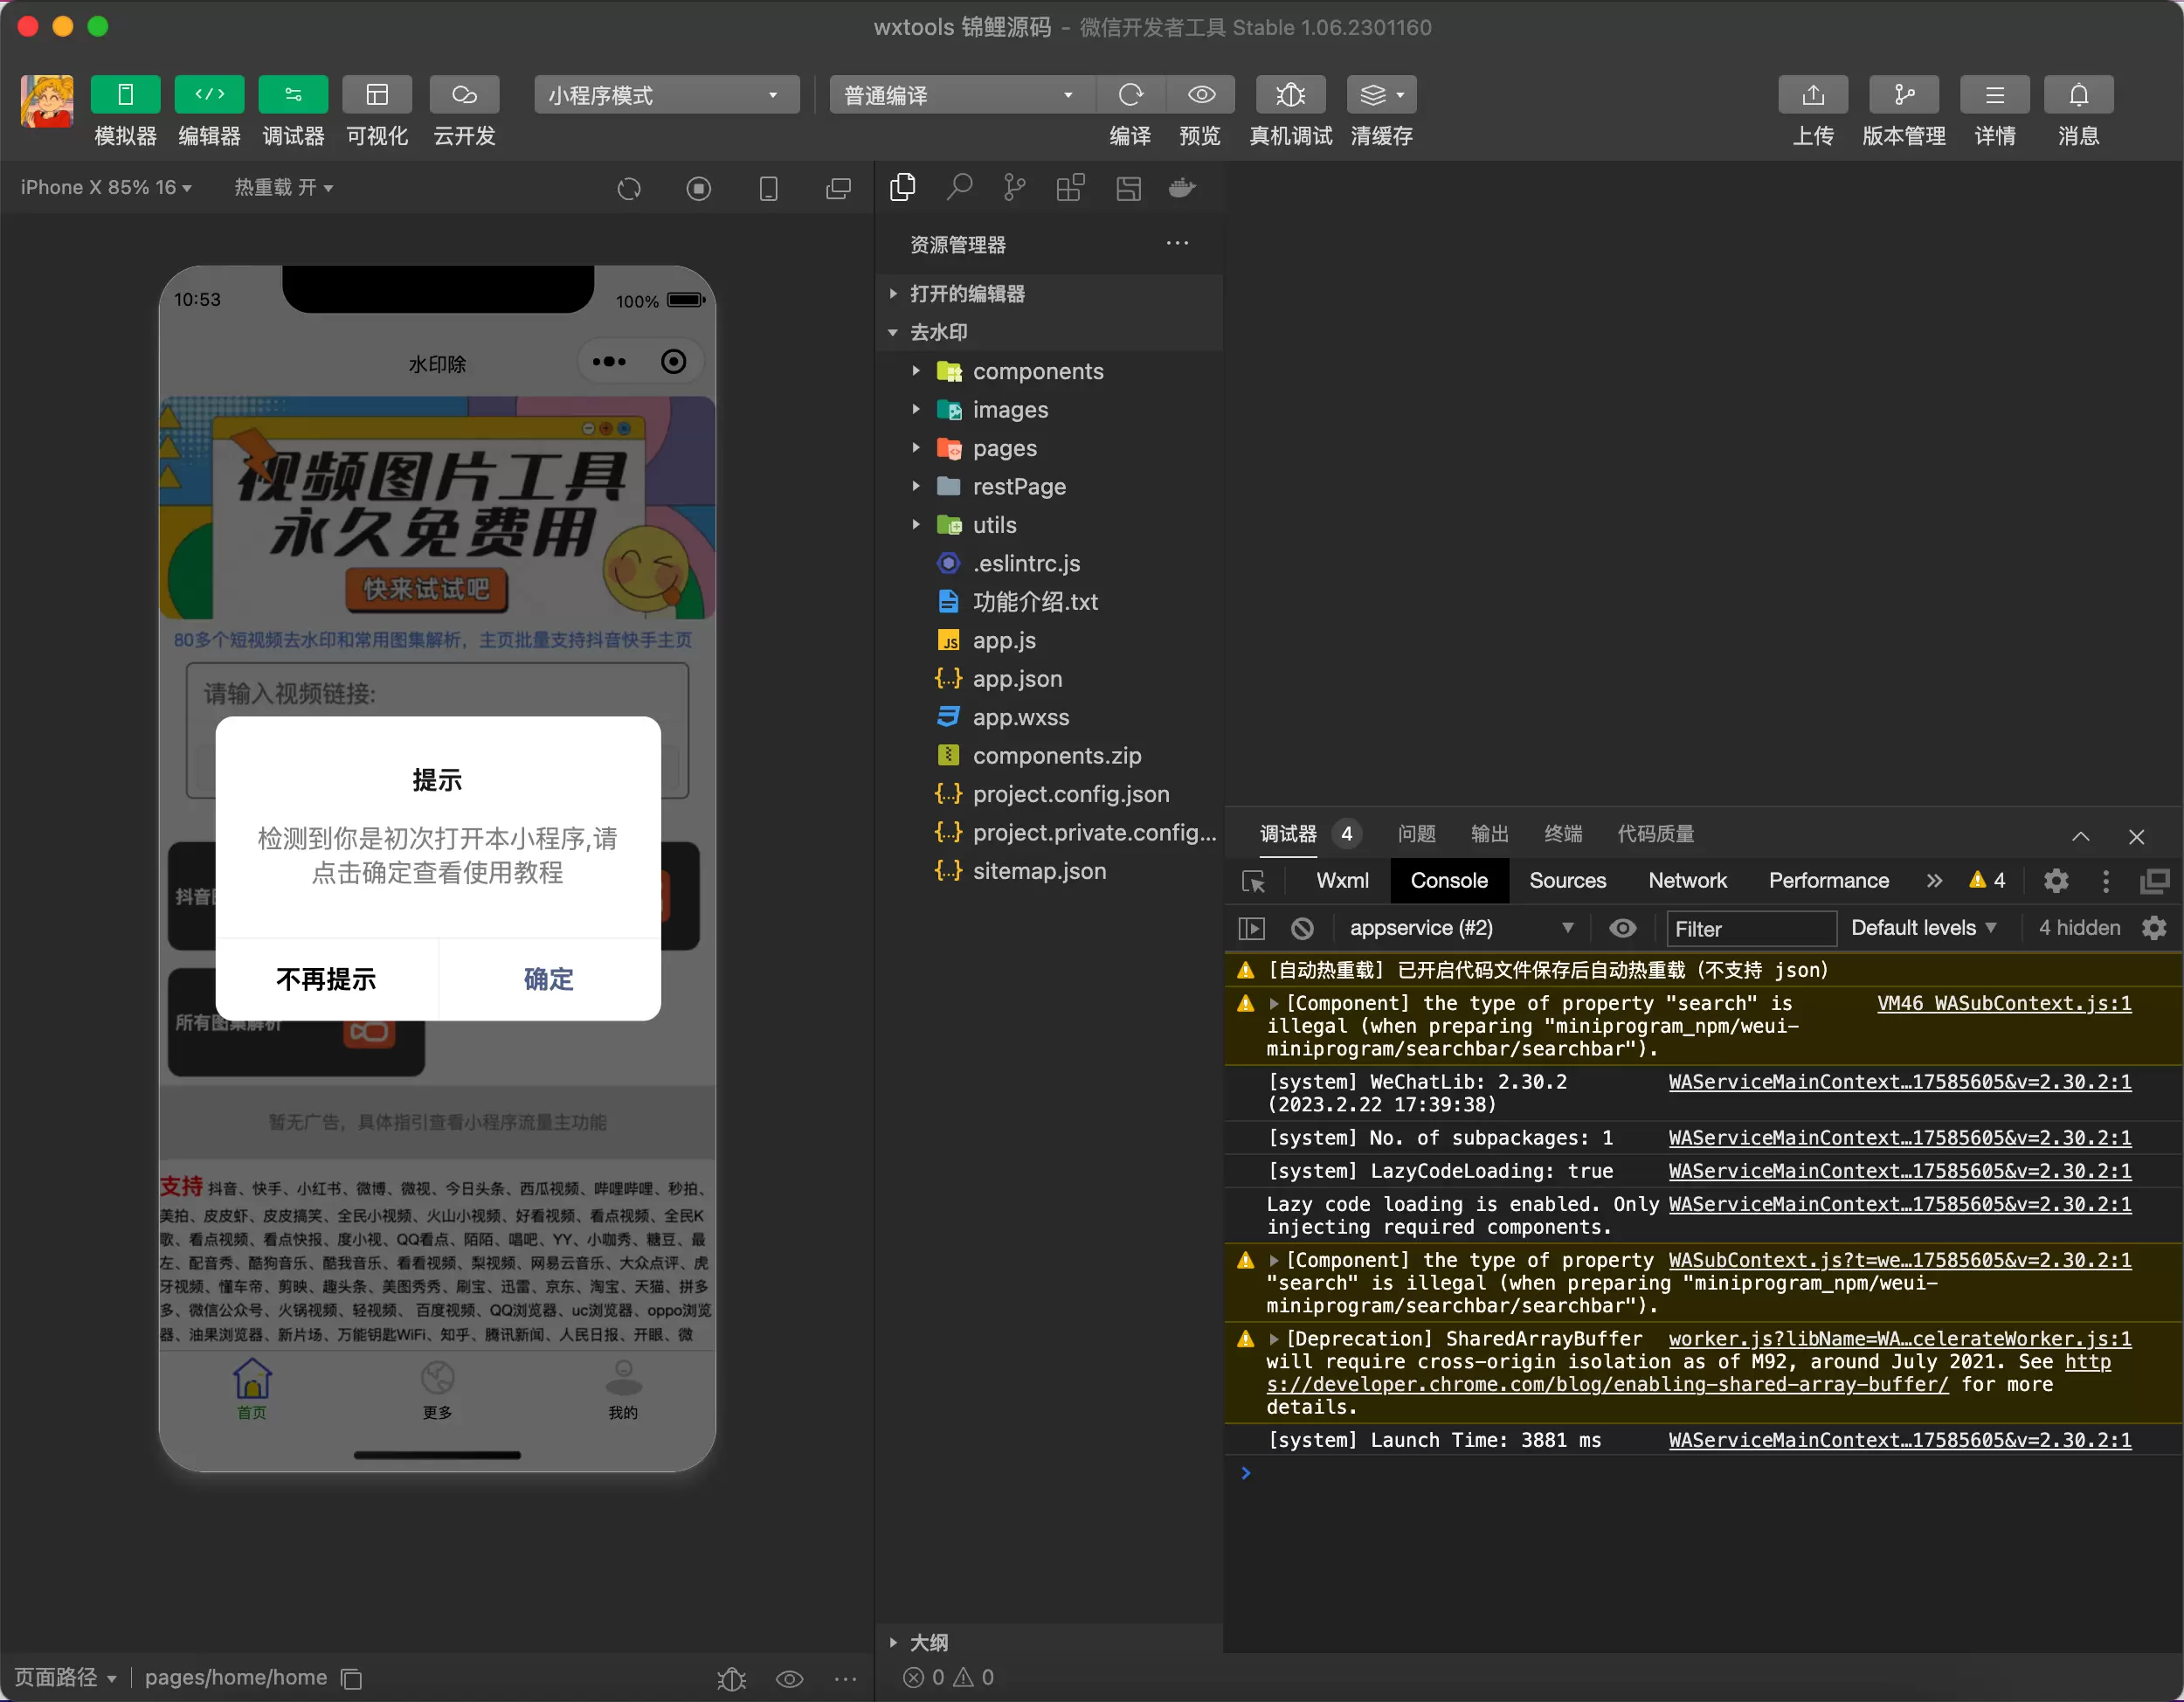Toggle the console sidebar panel icon

pos(1252,928)
